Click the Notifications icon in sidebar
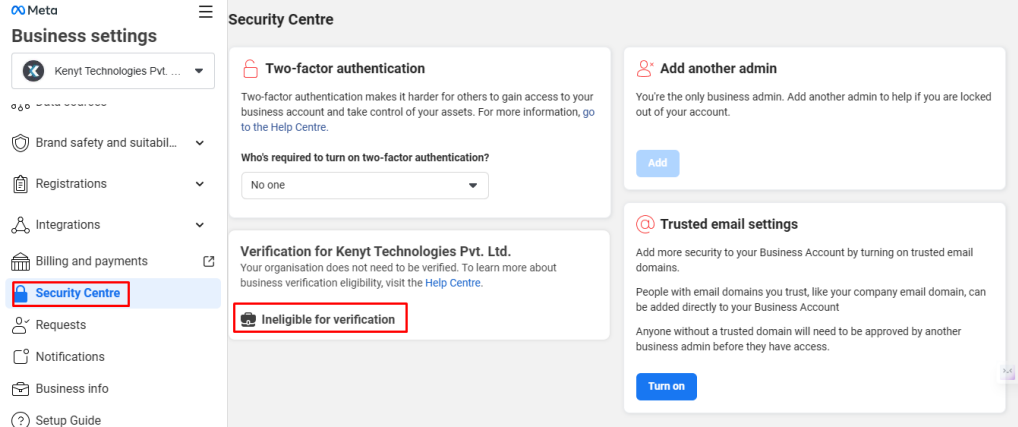 [21, 357]
